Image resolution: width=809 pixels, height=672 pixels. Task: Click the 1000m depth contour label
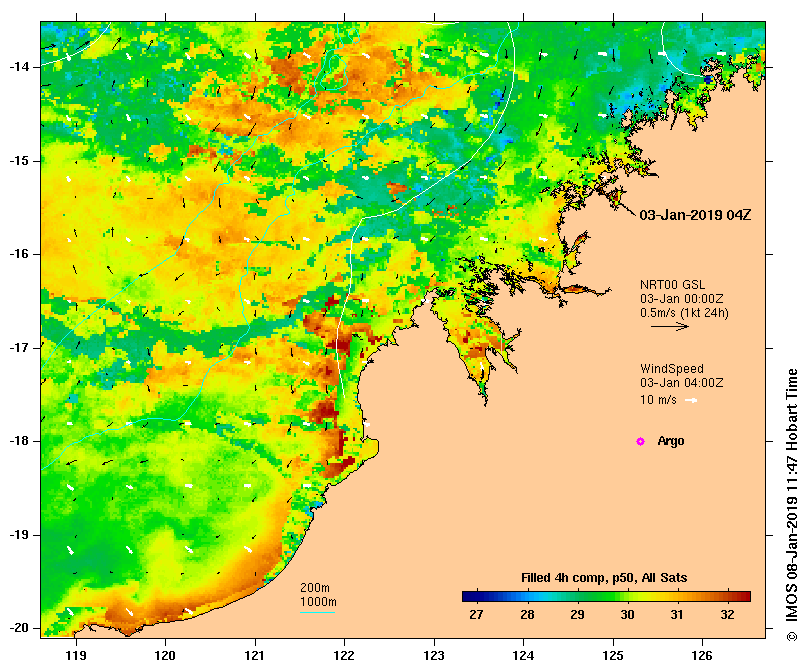click(x=318, y=602)
